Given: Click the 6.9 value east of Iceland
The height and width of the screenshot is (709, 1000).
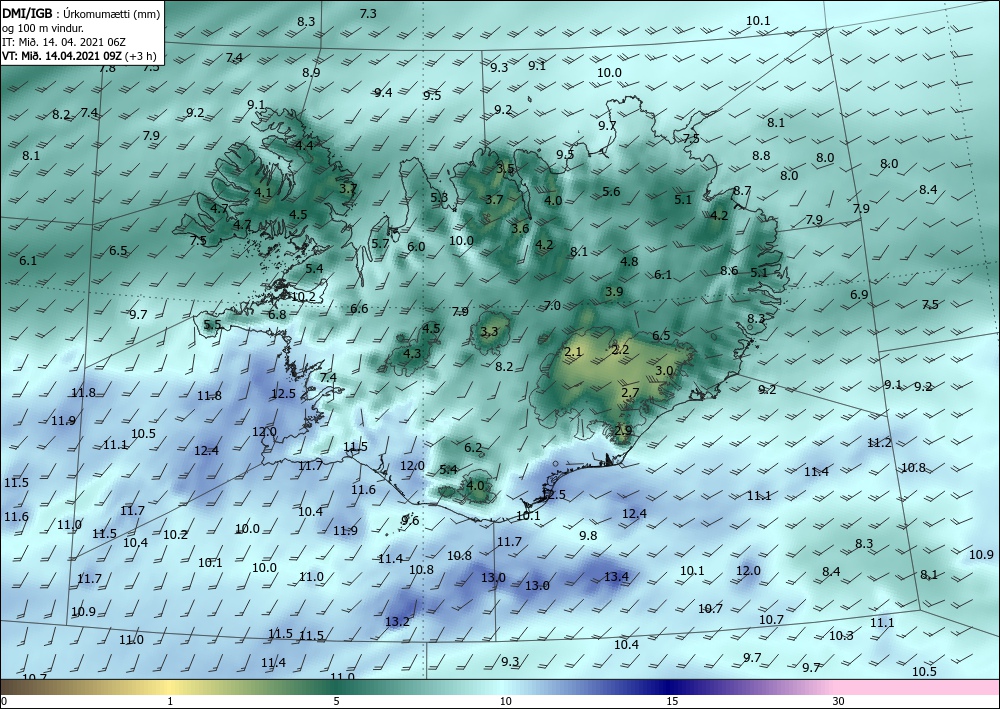Looking at the screenshot, I should pos(859,295).
